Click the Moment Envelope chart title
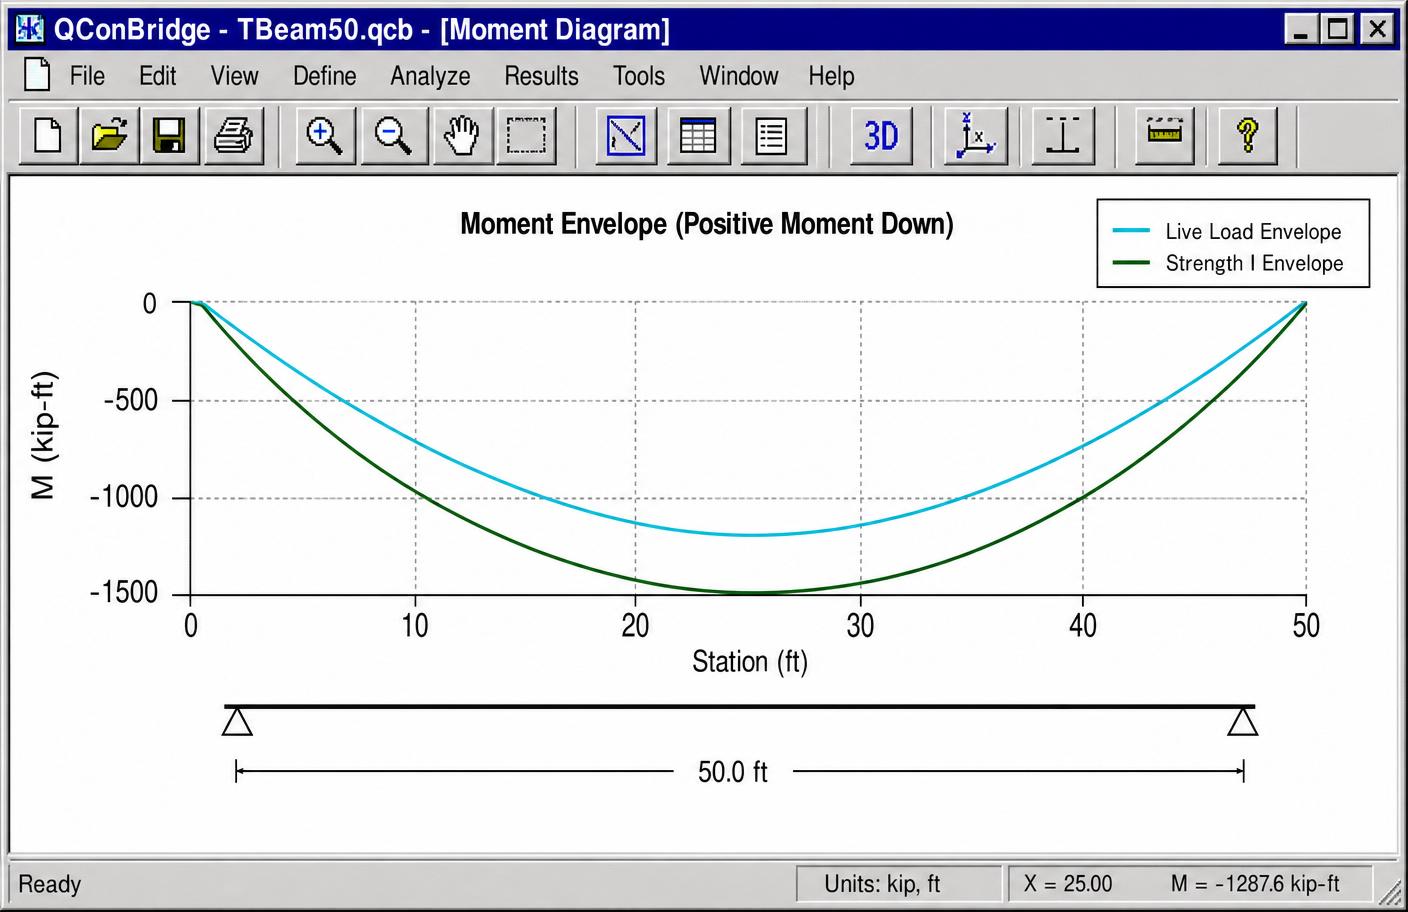The height and width of the screenshot is (912, 1408). click(x=706, y=224)
